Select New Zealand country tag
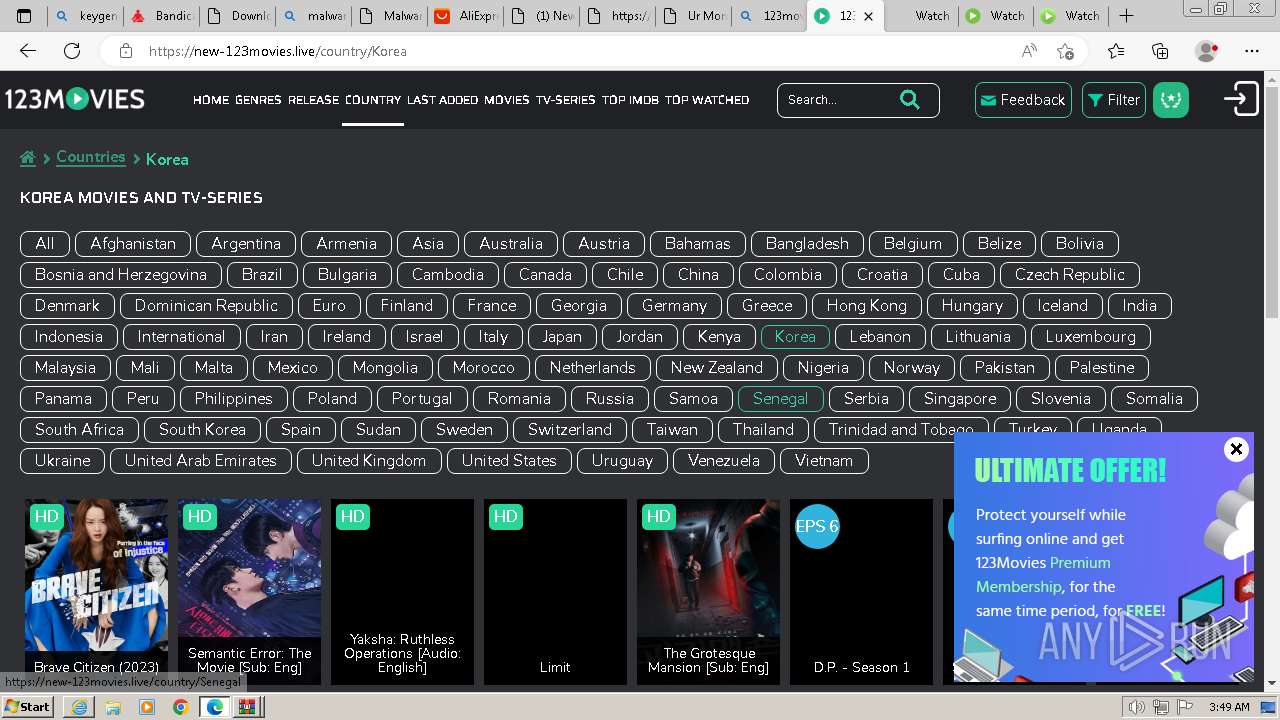The image size is (1280, 720). click(x=717, y=368)
